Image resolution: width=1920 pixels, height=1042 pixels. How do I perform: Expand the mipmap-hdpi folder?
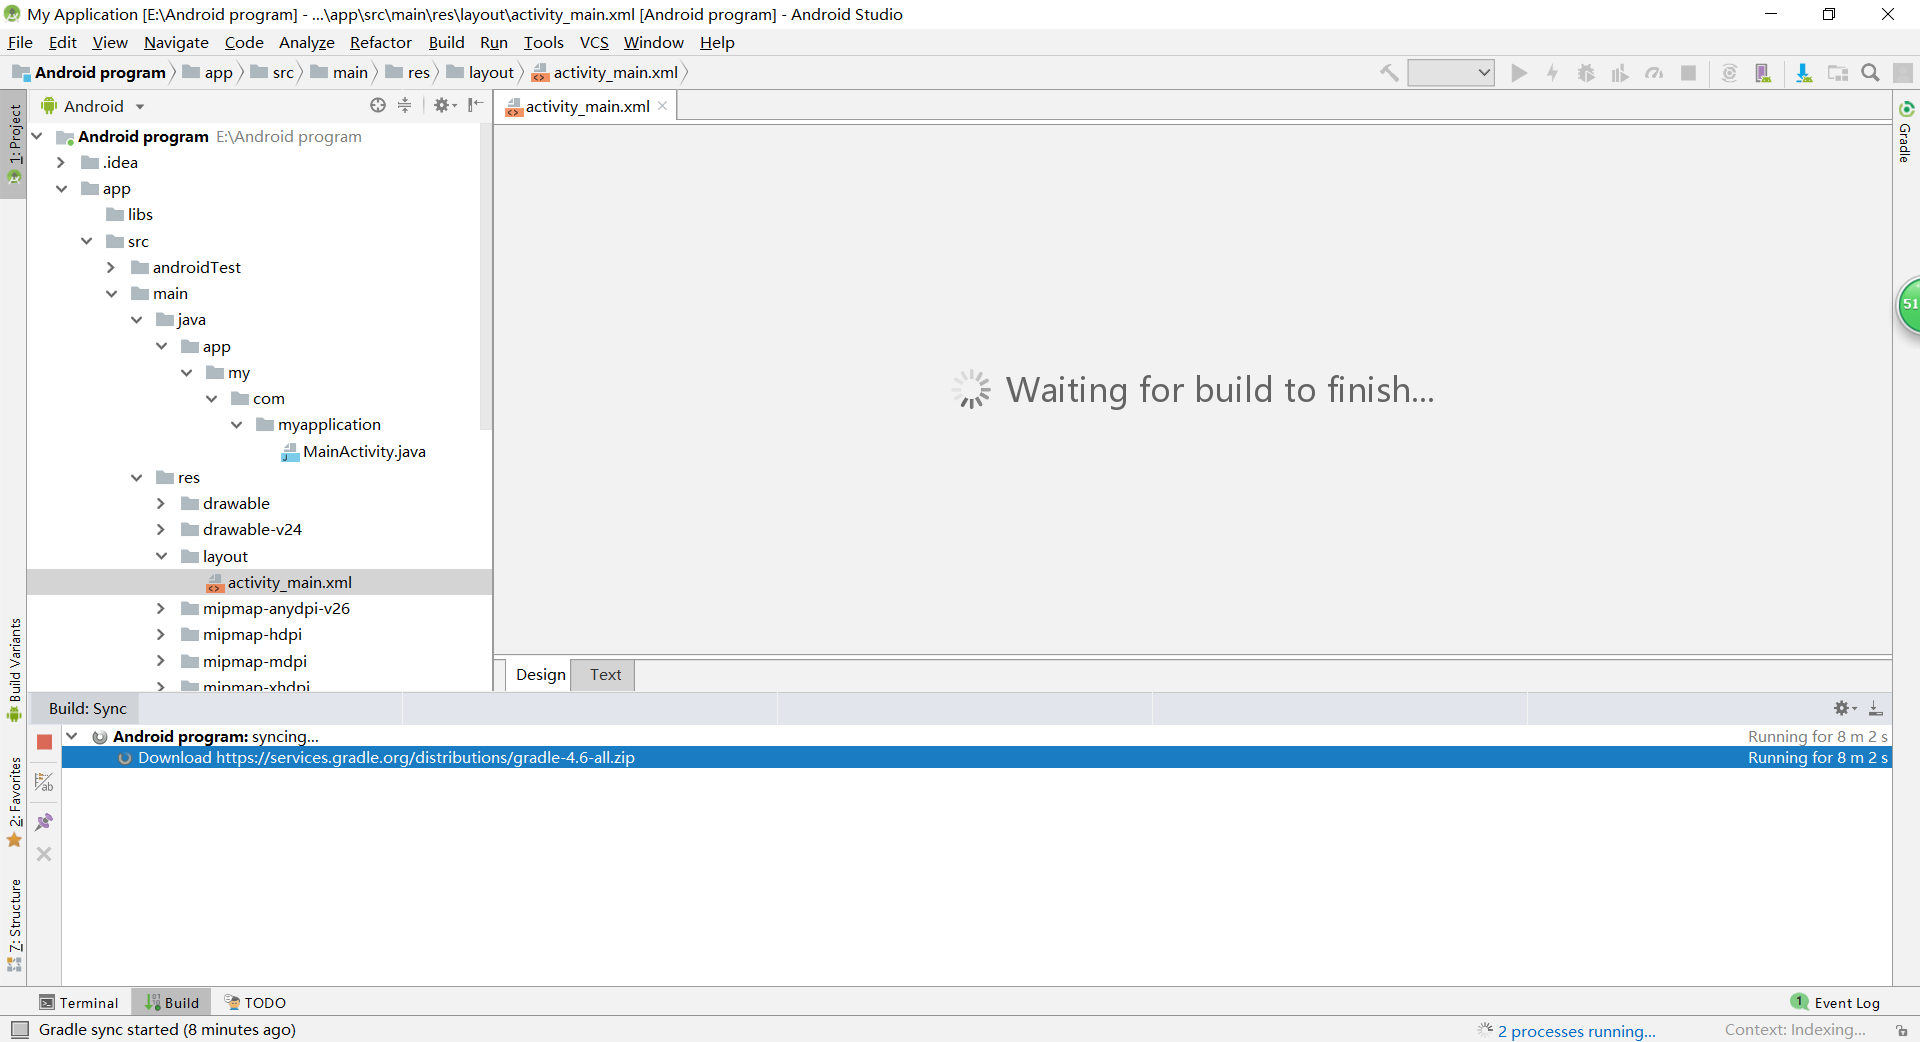click(x=161, y=635)
